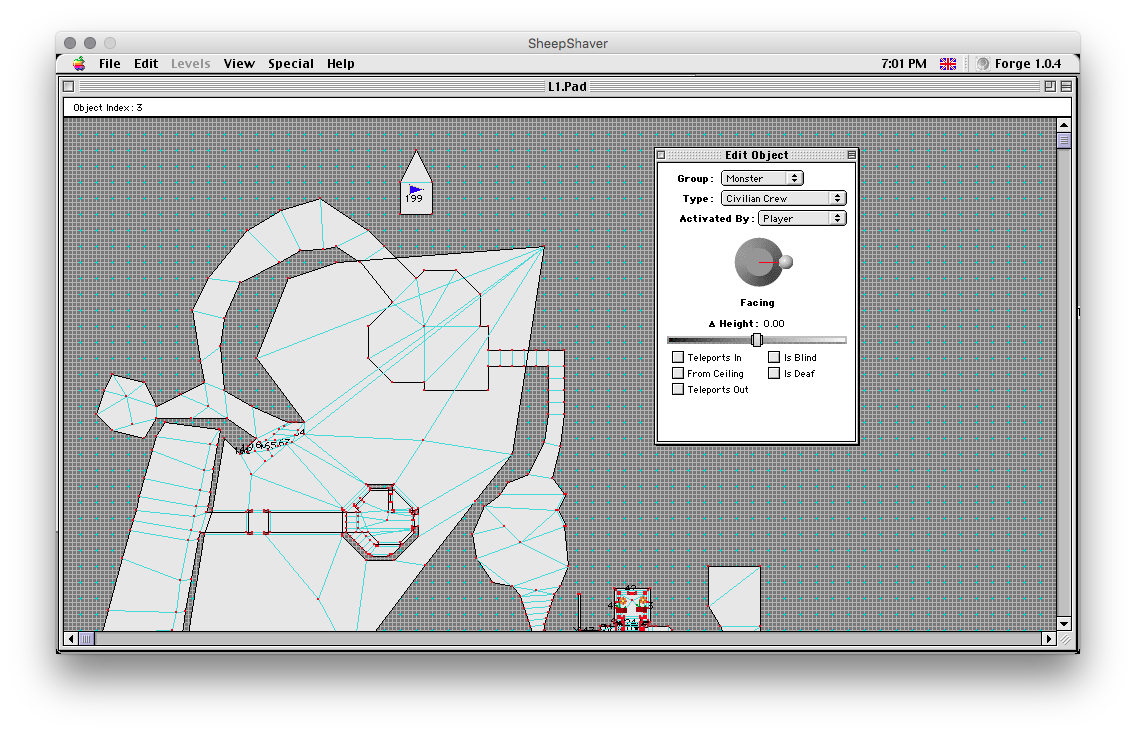This screenshot has height=734, width=1136.
Task: Open the View menu
Action: (239, 64)
